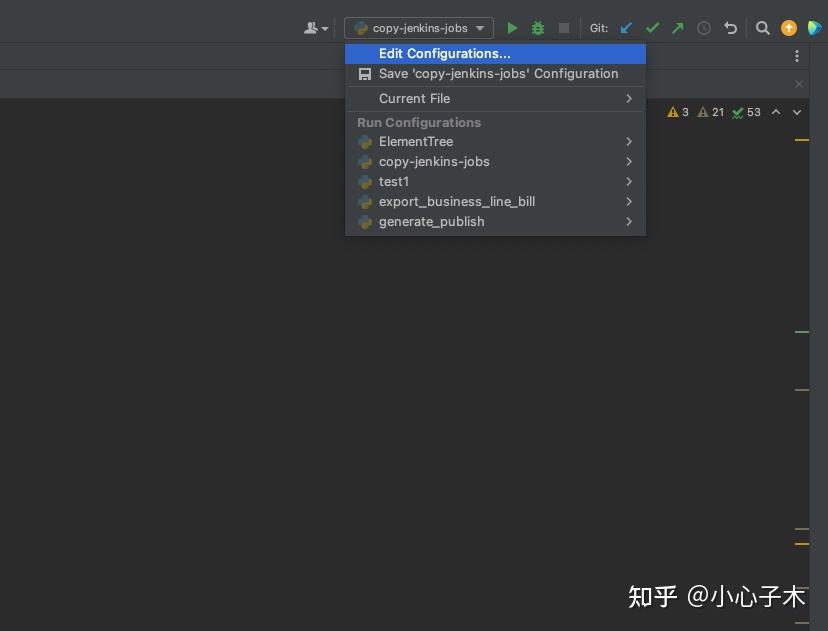This screenshot has width=828, height=631.
Task: Click the 21 weak warnings indicator
Action: [x=711, y=112]
